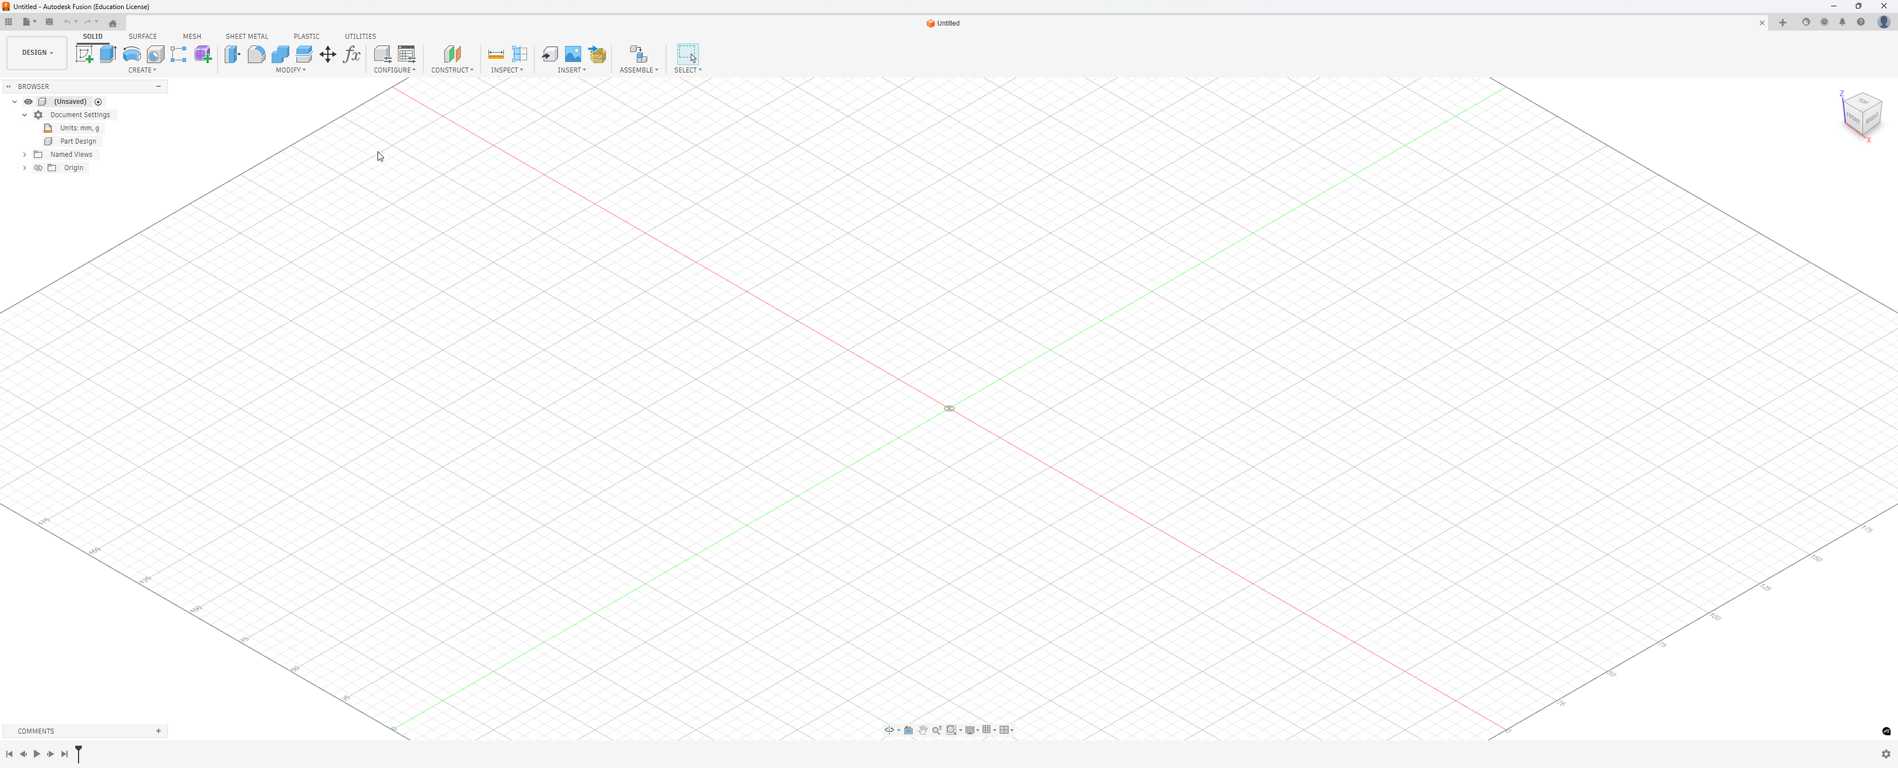Image resolution: width=1898 pixels, height=768 pixels.
Task: Open the DESIGN workspace dropdown
Action: click(x=37, y=53)
